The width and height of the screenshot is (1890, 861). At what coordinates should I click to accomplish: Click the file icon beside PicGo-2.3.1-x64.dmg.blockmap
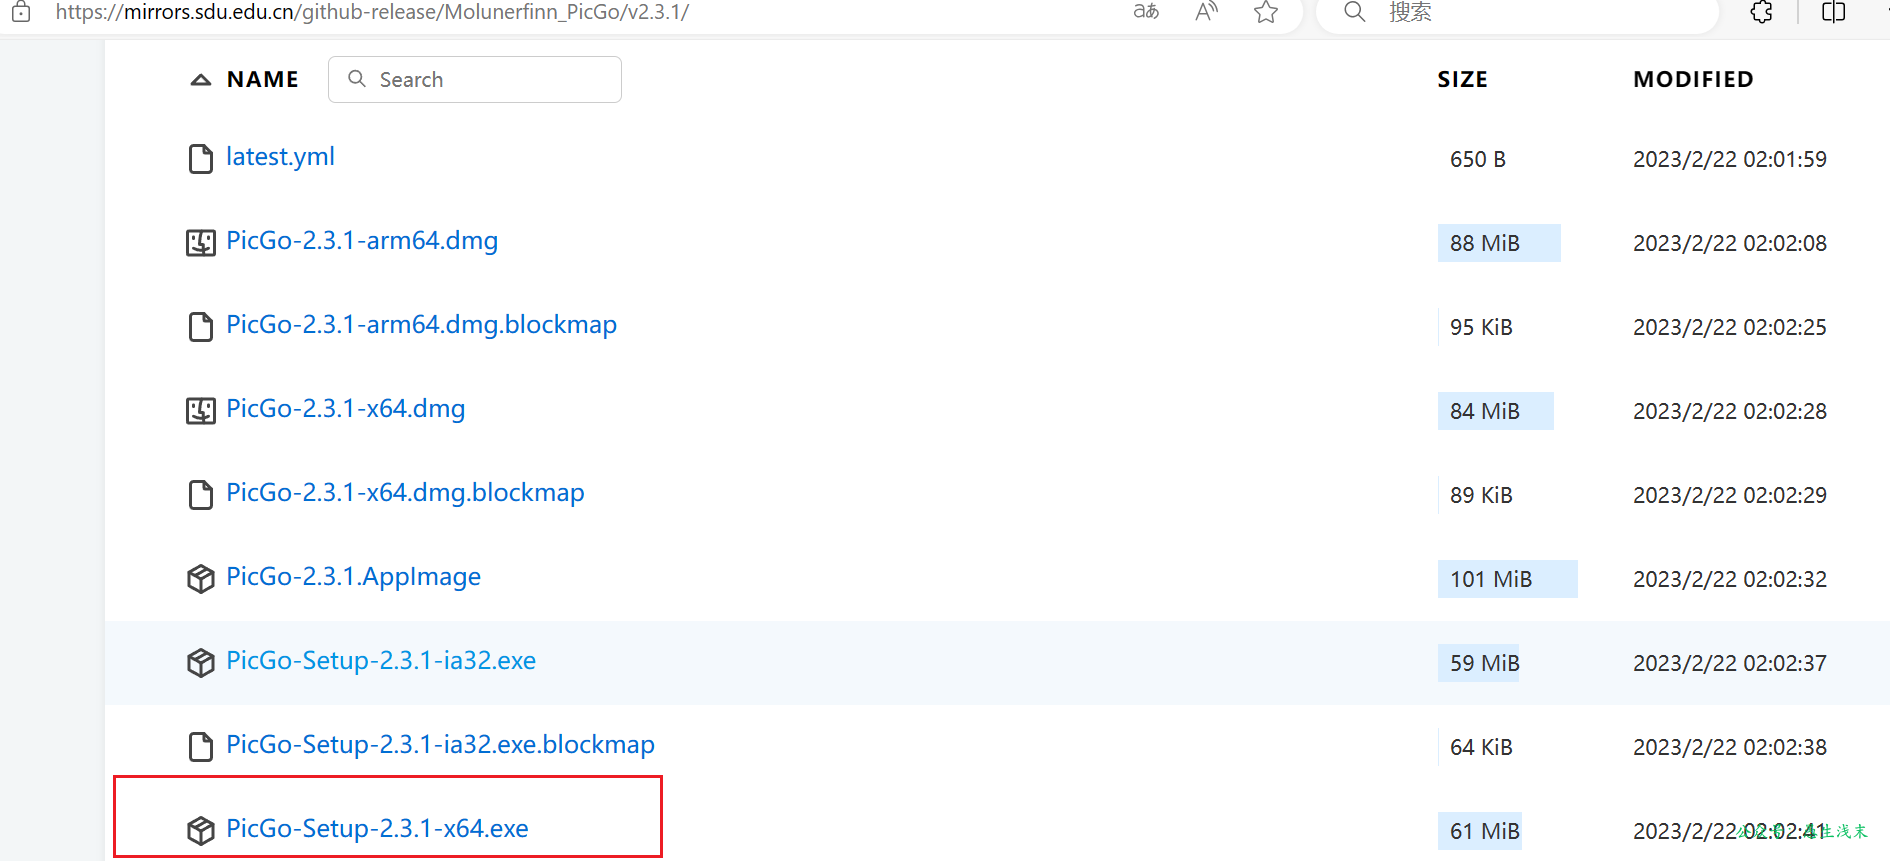point(201,495)
